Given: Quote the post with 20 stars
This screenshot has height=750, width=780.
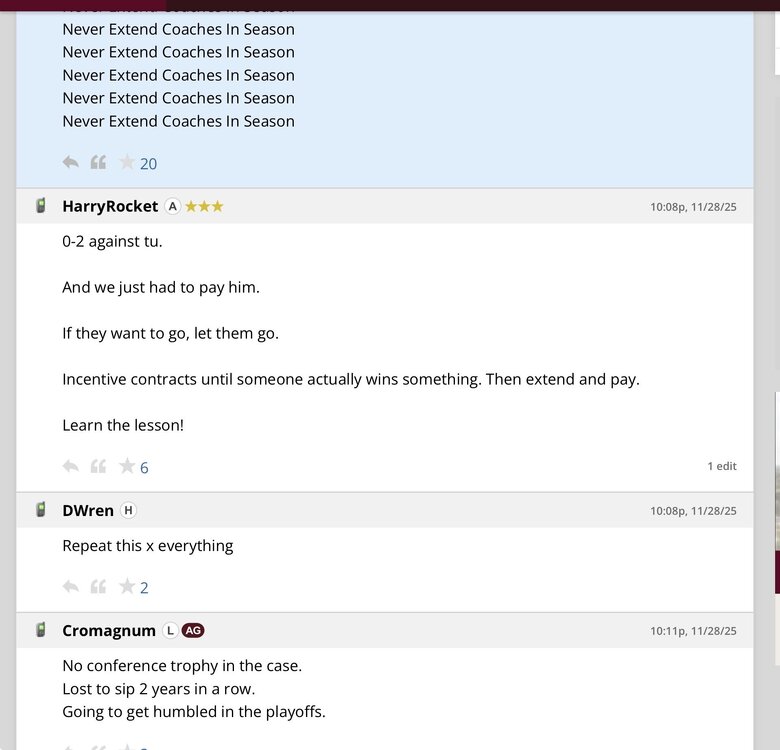Looking at the screenshot, I should pyautogui.click(x=98, y=162).
